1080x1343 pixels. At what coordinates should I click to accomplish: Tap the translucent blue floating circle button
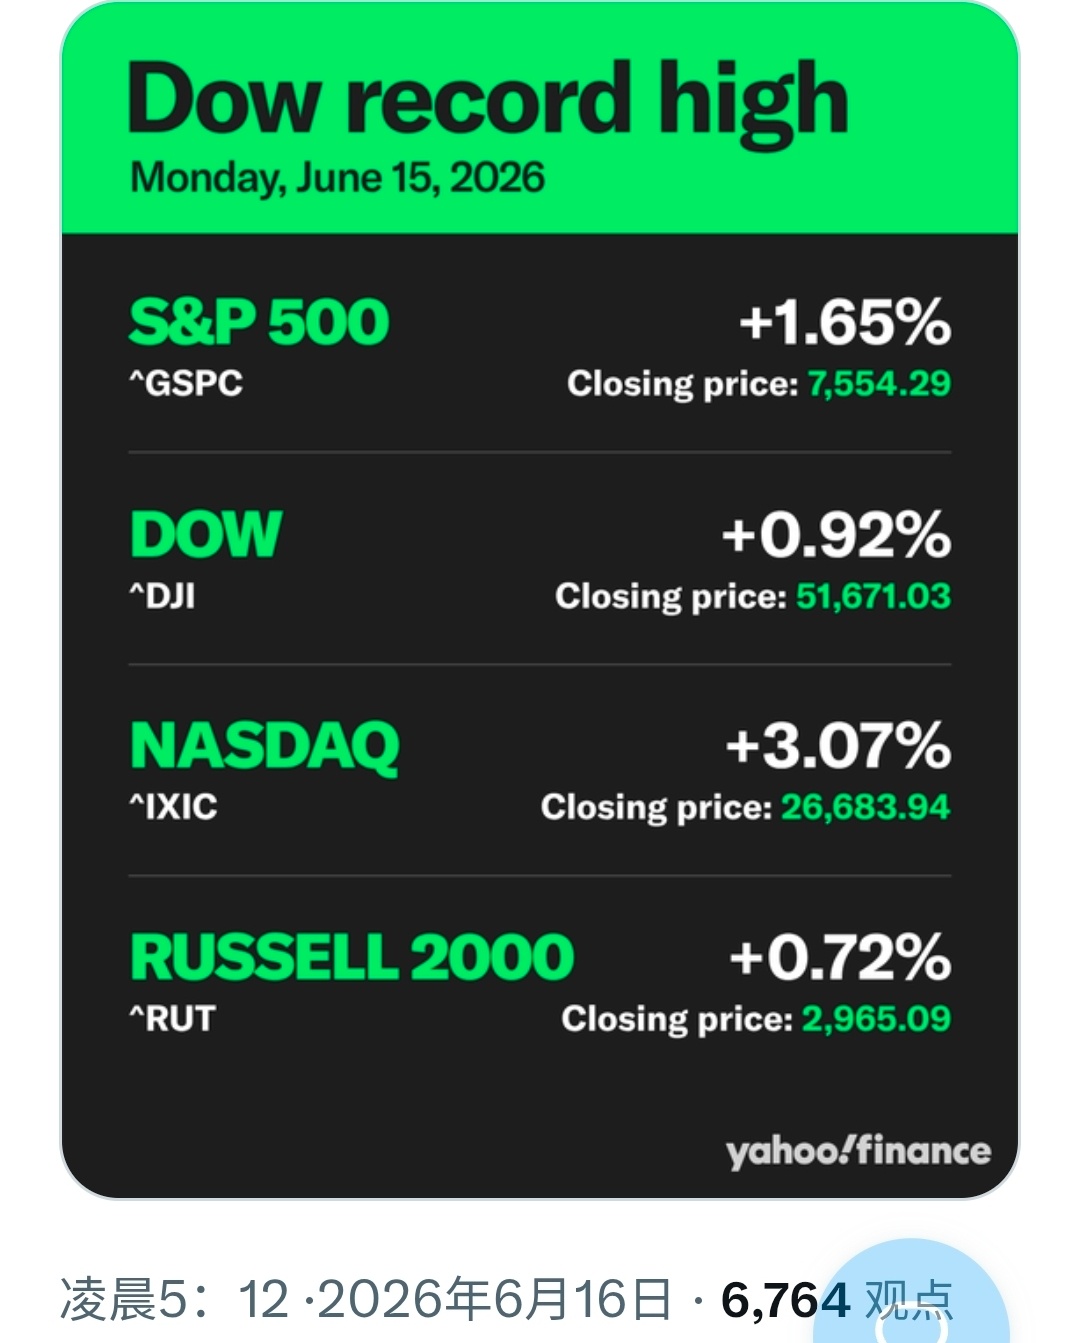[x=910, y=1295]
